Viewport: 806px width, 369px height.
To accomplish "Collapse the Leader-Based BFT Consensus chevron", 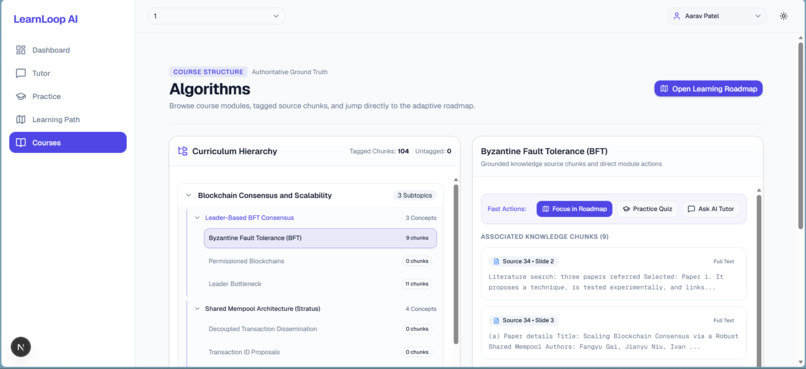I will click(197, 217).
